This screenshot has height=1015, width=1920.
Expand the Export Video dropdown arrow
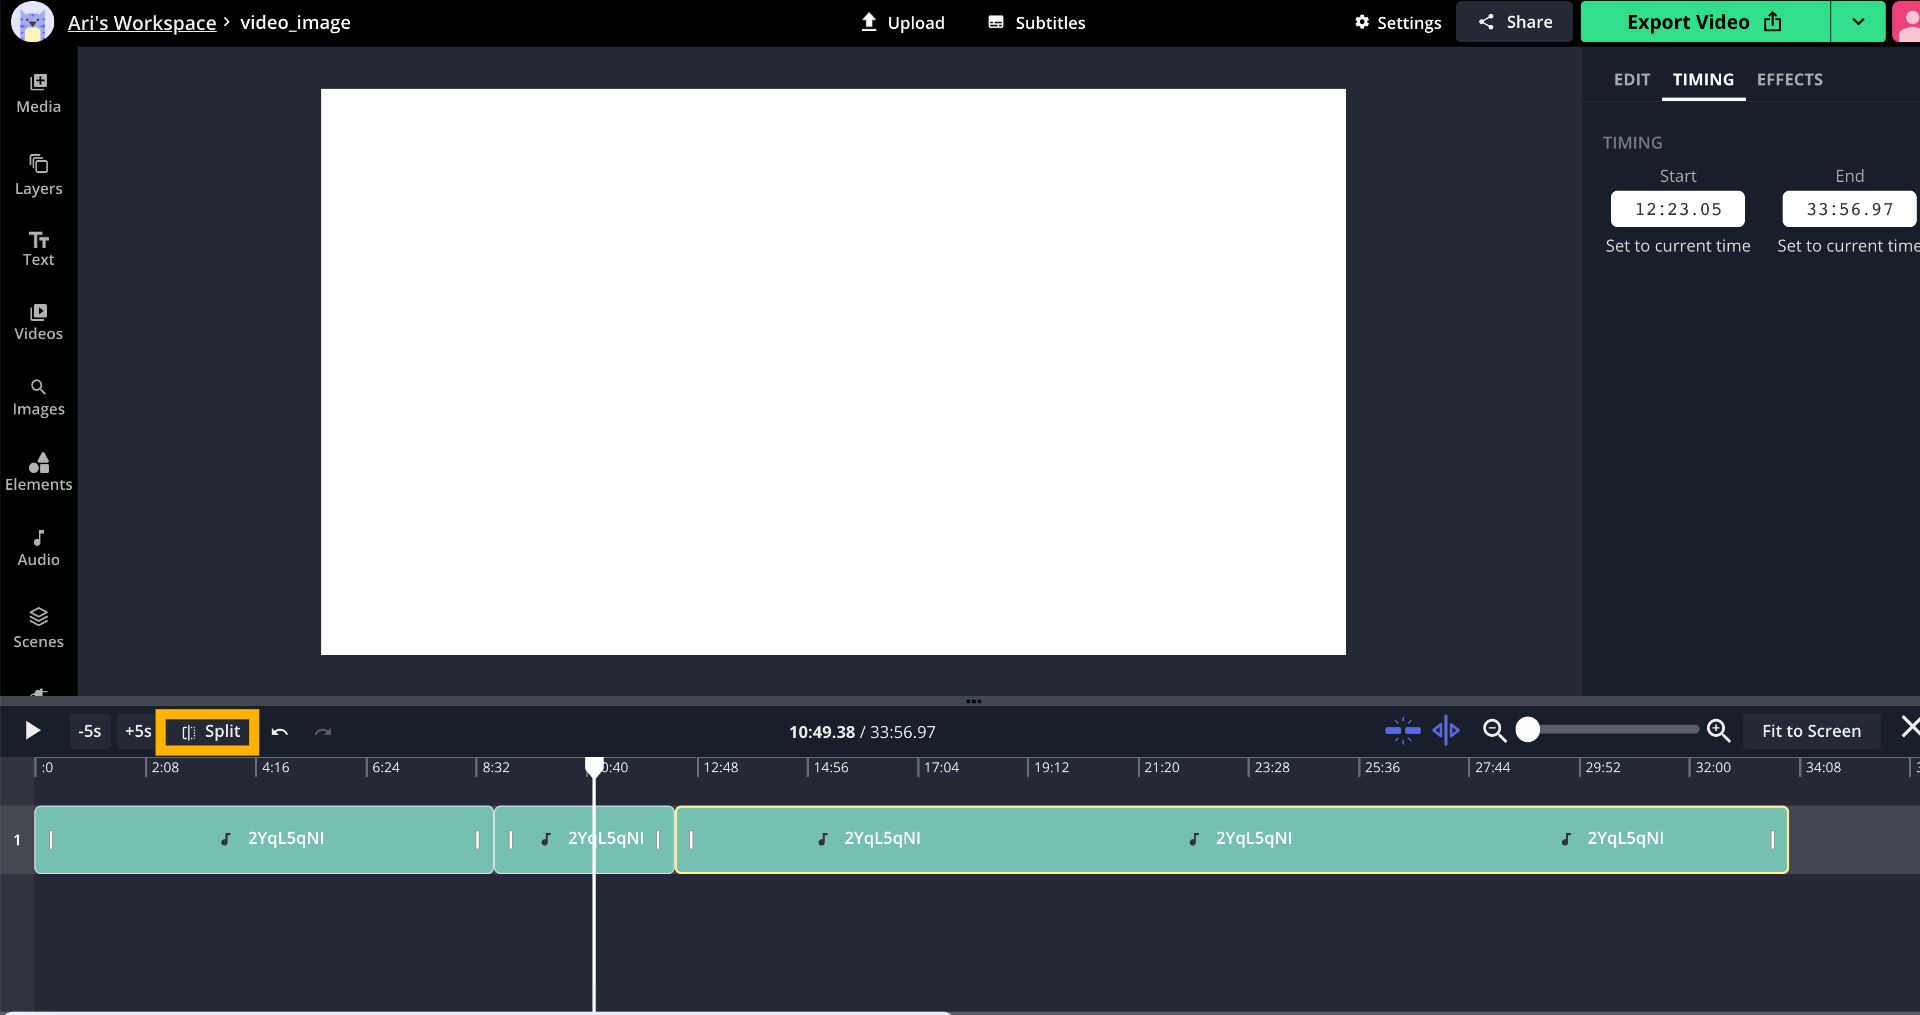tap(1858, 22)
